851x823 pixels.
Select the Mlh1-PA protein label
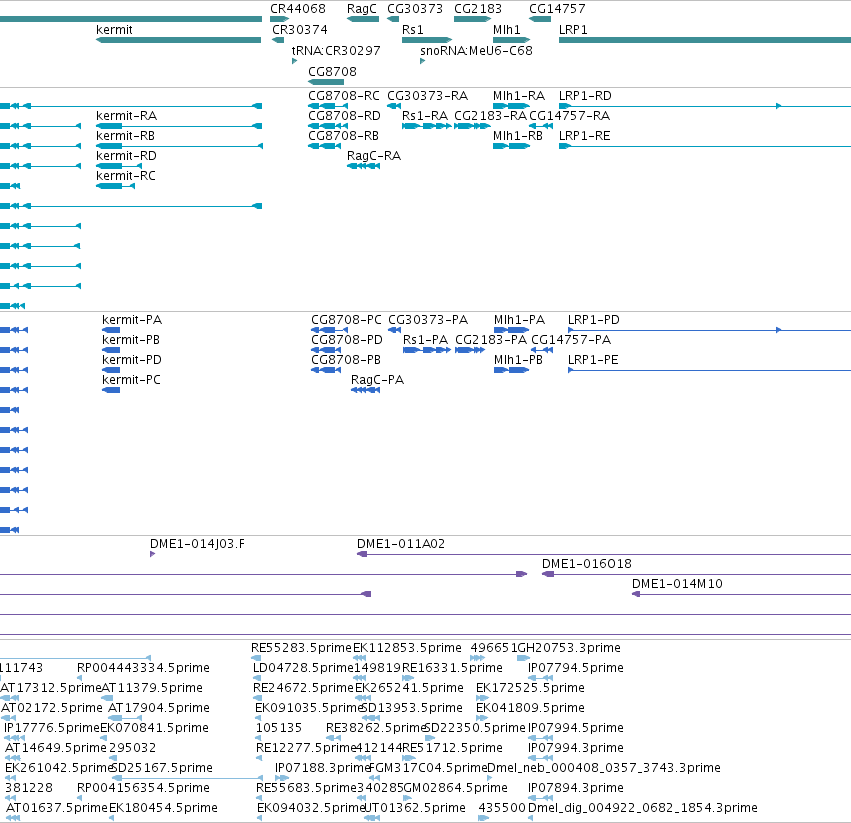click(x=519, y=320)
